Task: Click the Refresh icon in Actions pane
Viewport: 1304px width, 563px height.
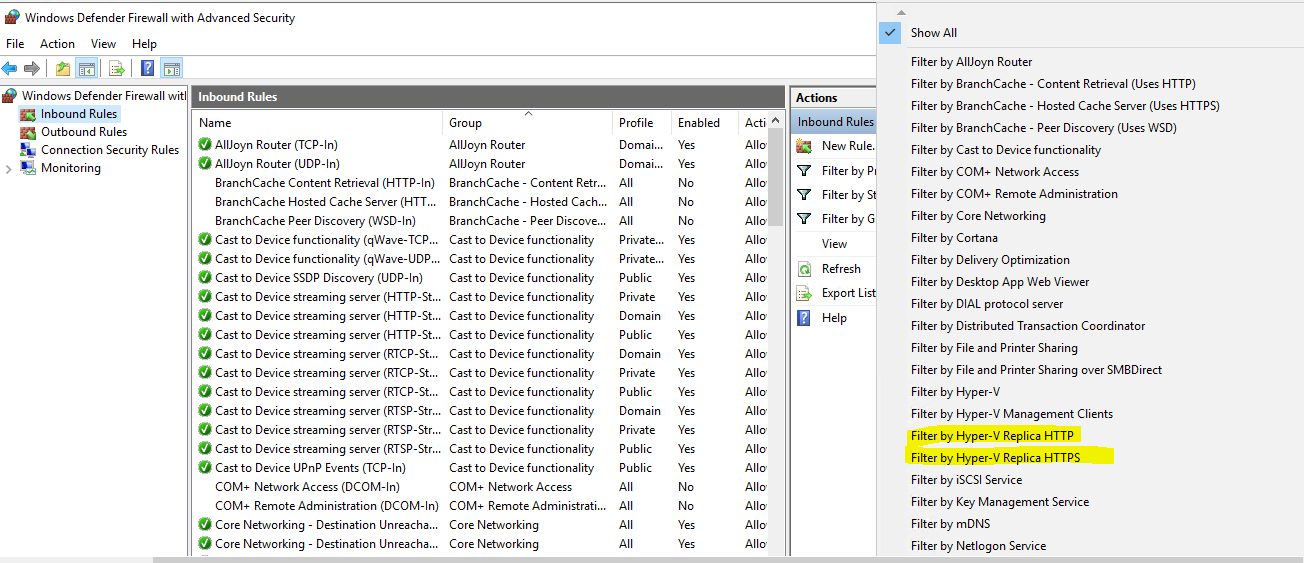Action: [x=804, y=269]
